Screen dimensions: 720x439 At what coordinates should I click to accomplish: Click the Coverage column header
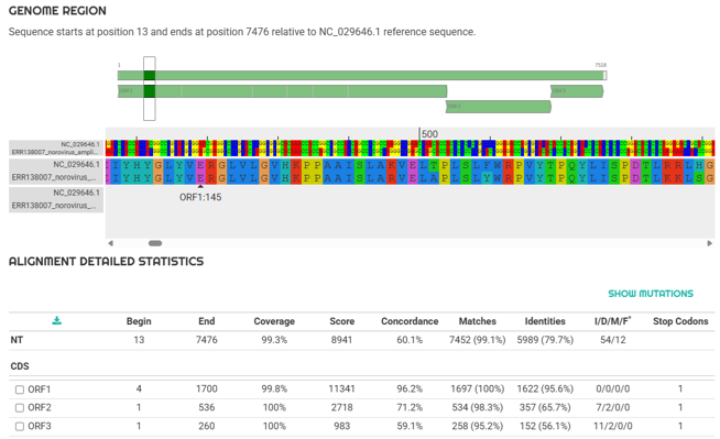[x=273, y=322]
